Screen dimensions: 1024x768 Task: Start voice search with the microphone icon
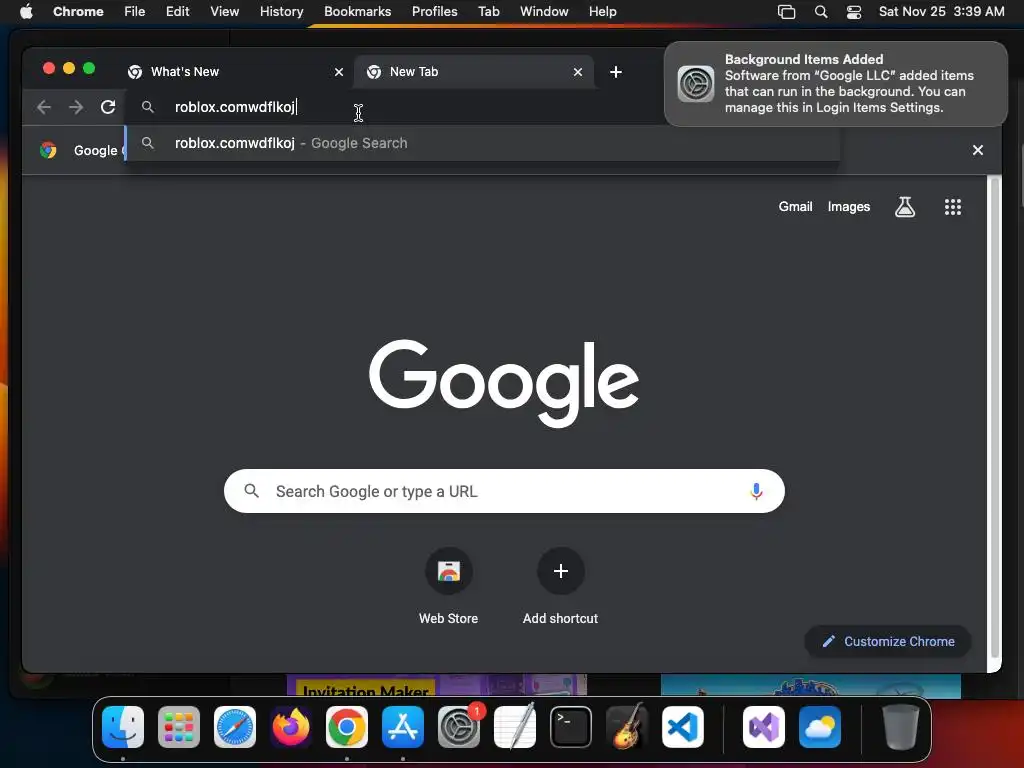click(x=756, y=491)
